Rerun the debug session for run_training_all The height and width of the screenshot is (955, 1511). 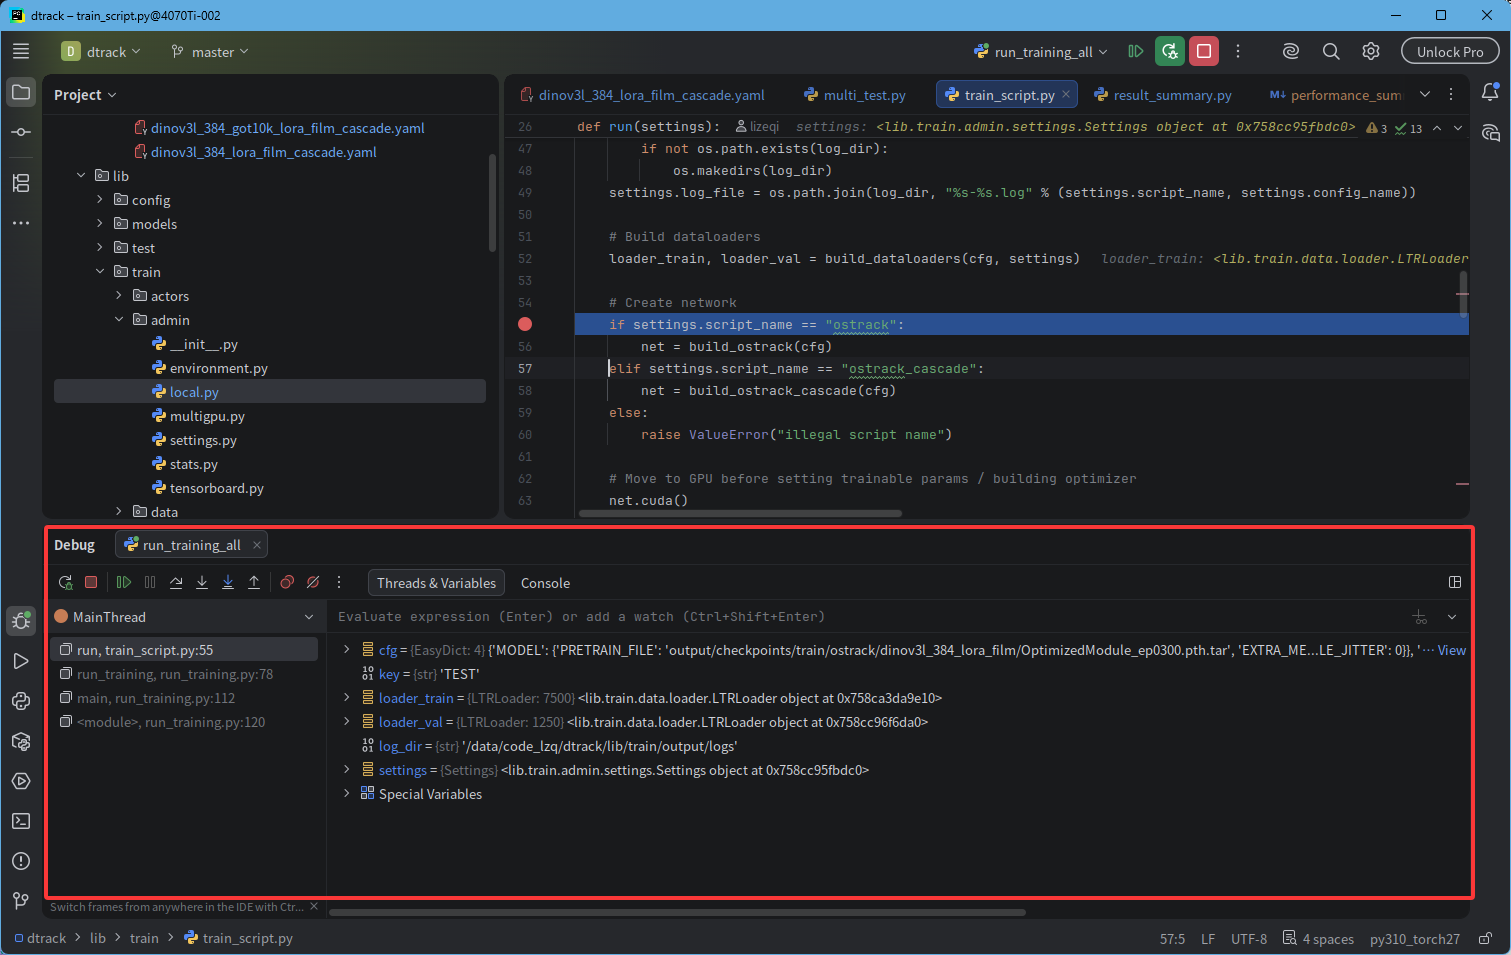66,582
